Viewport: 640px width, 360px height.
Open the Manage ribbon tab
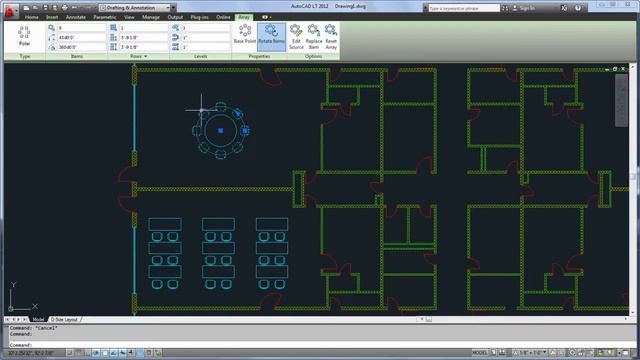point(151,17)
